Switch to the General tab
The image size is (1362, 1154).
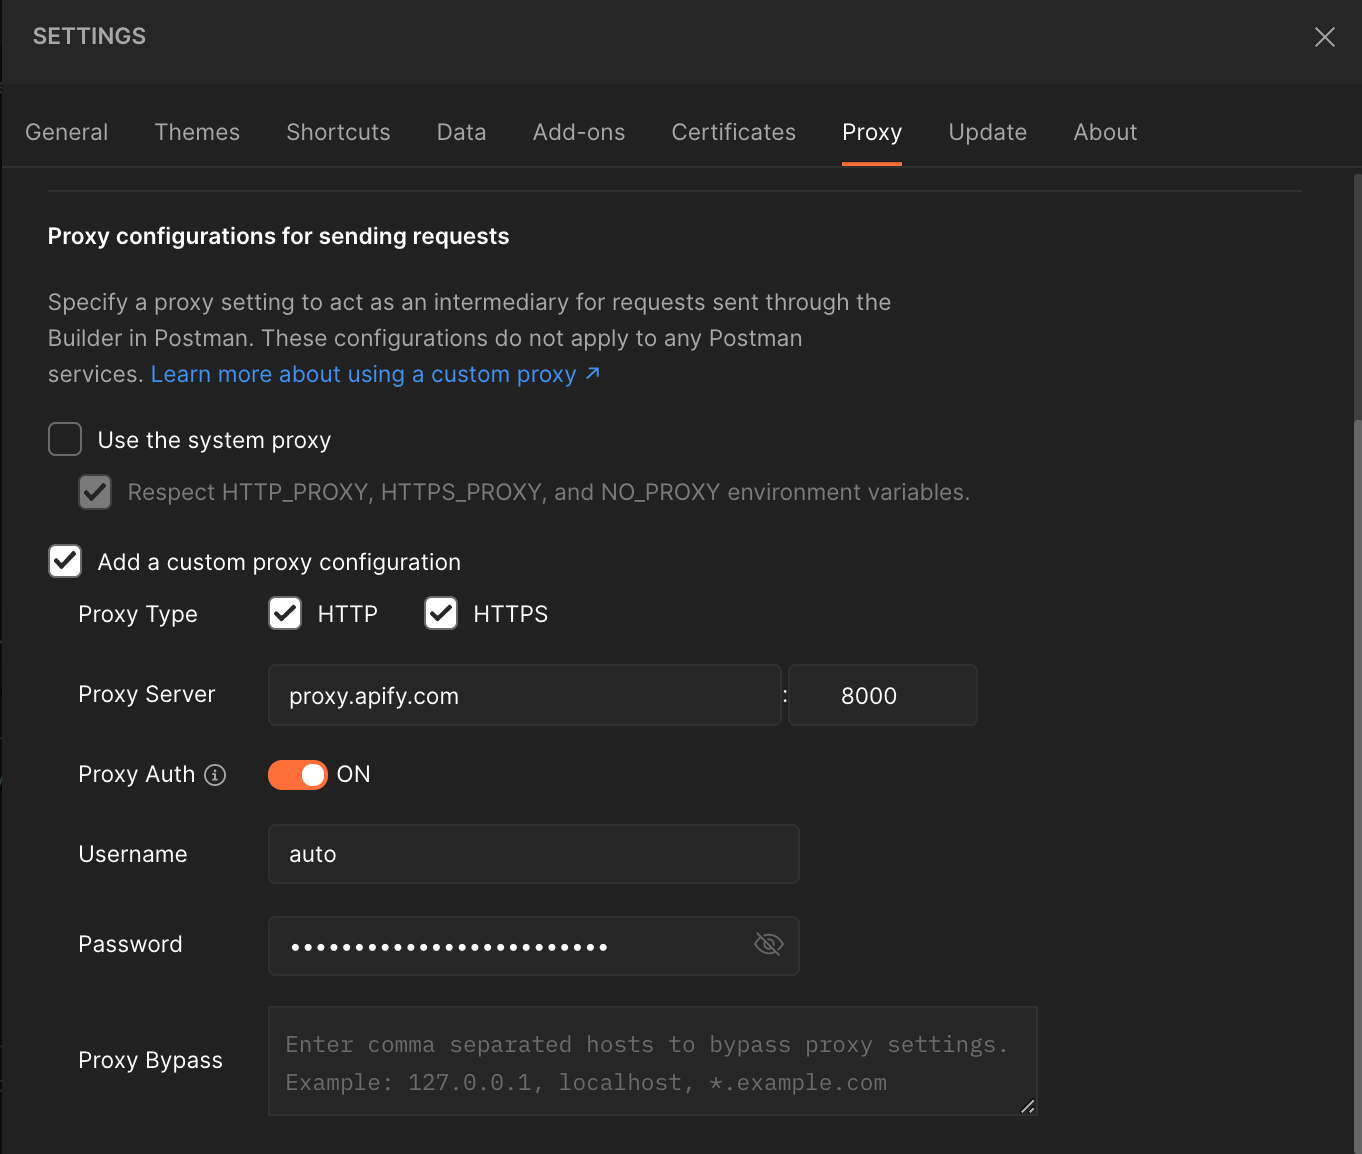[66, 131]
